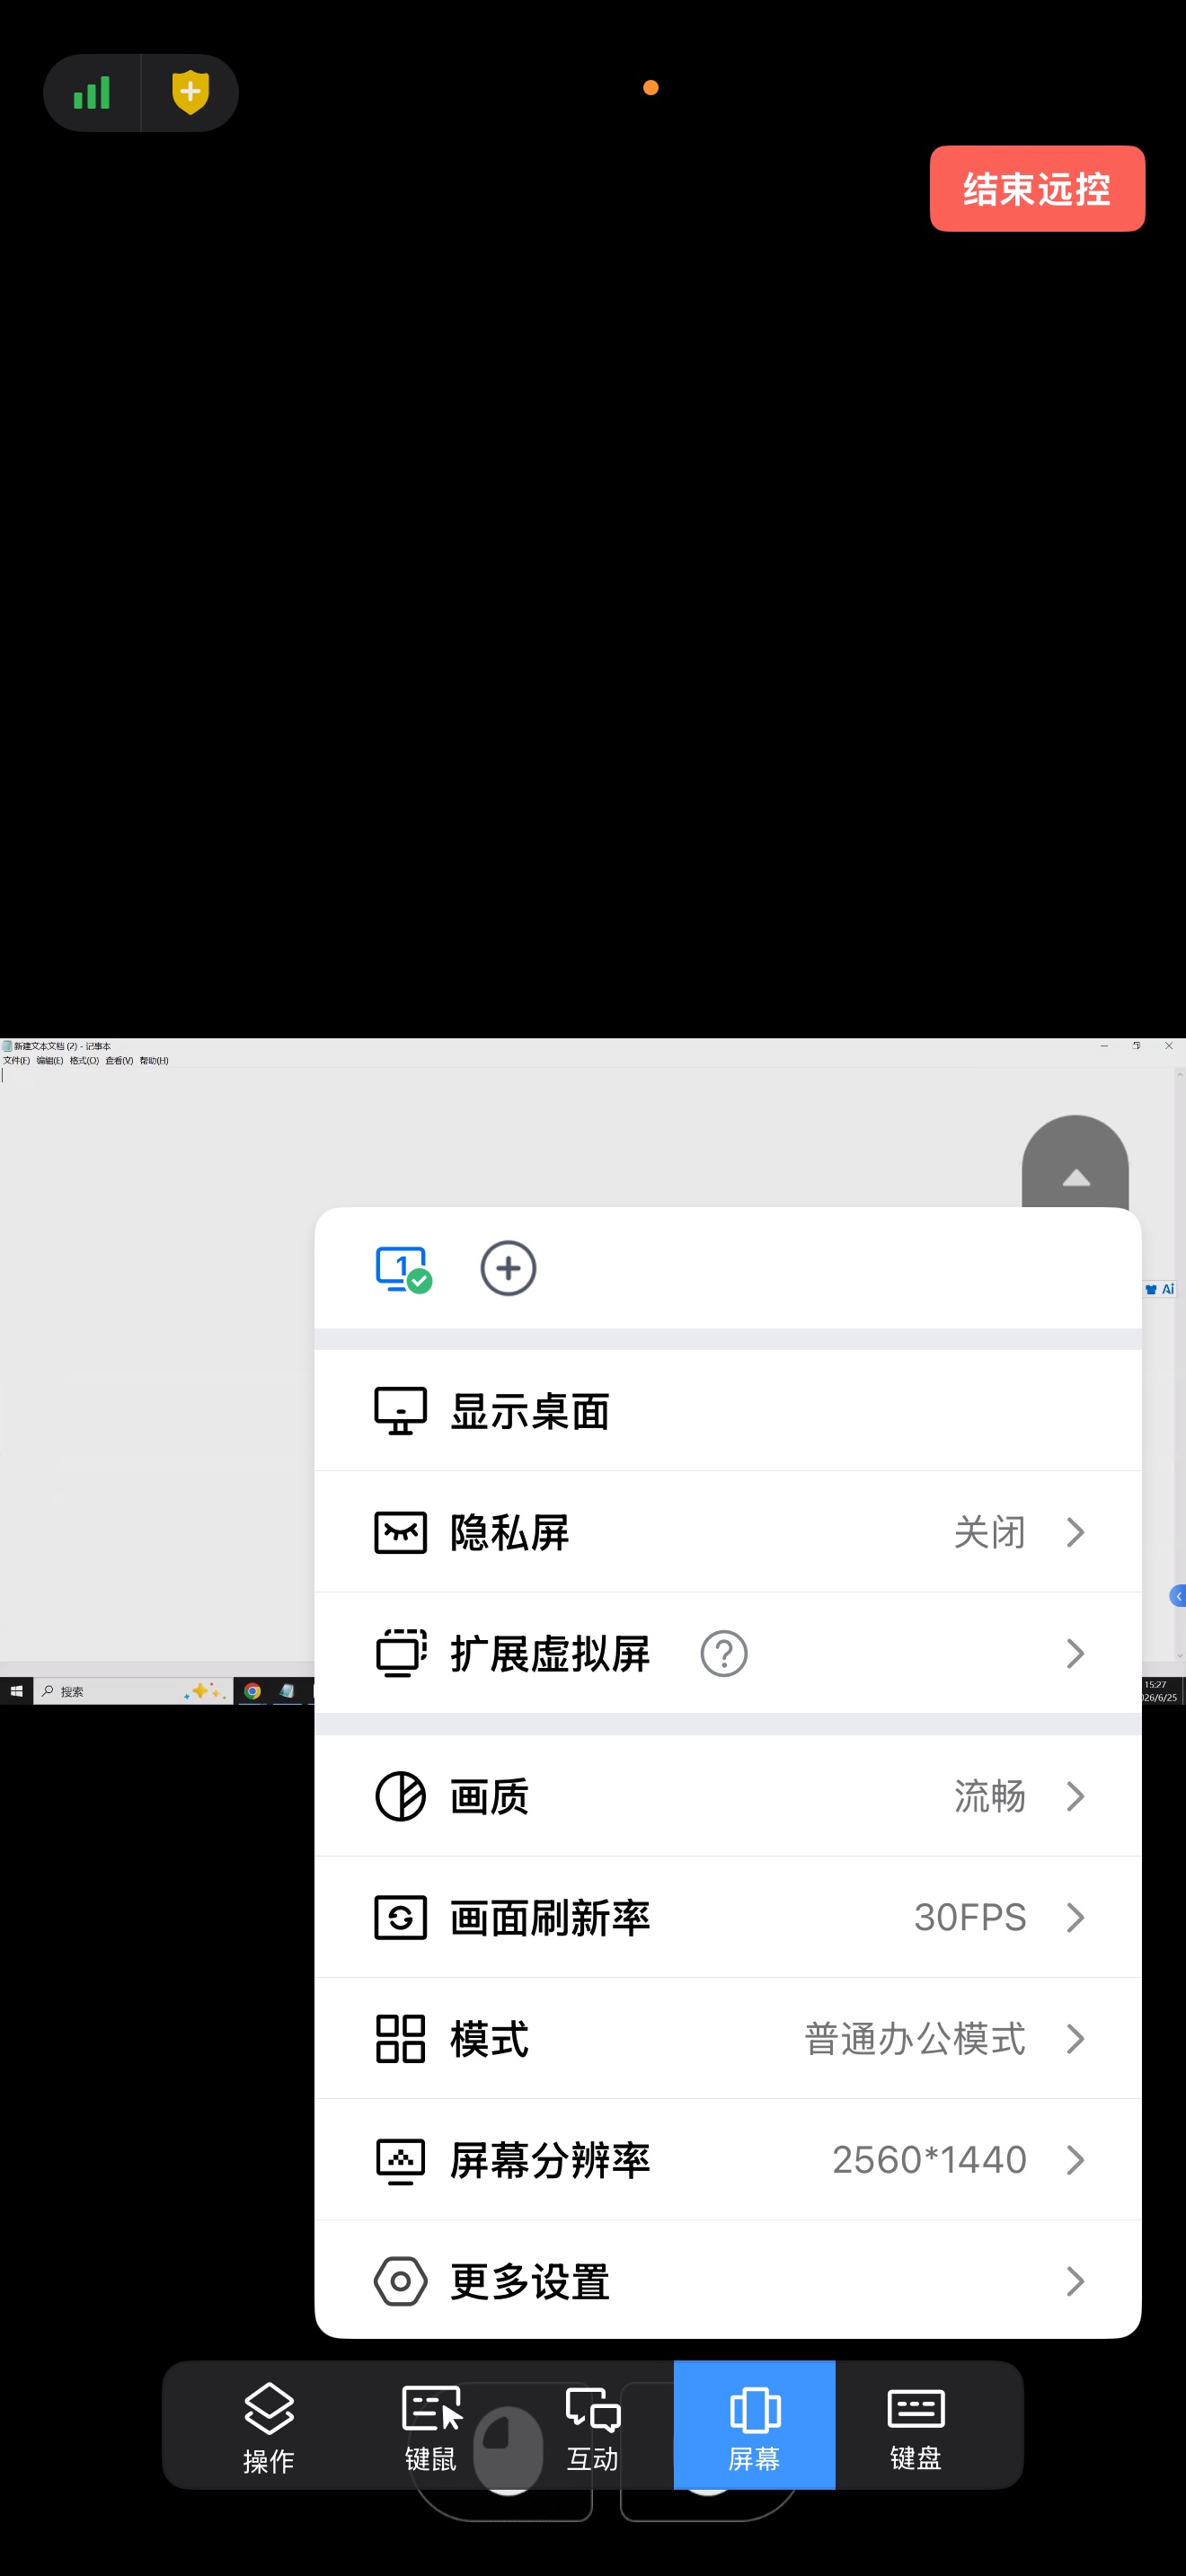The height and width of the screenshot is (2576, 1186).
Task: Open 隐私屏 privacy screen setting
Action: click(x=728, y=1532)
